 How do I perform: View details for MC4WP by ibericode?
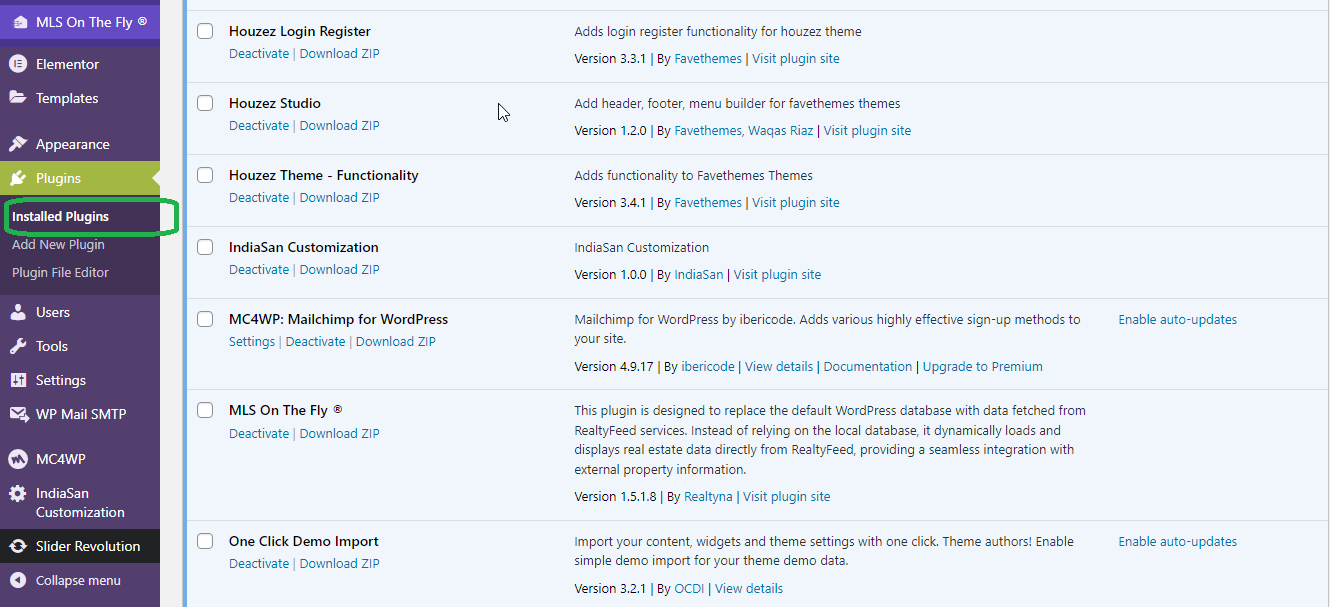(779, 367)
